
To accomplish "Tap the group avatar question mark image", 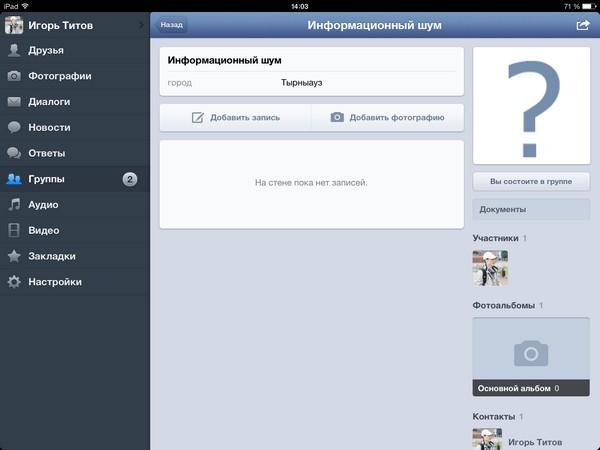I will coord(530,105).
